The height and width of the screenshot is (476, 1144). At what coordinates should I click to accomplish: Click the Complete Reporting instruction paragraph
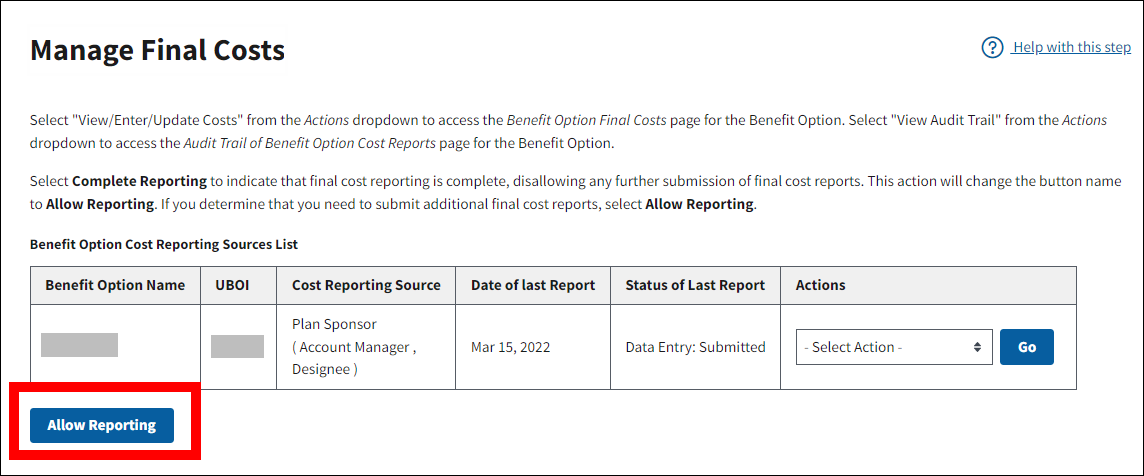(x=576, y=193)
